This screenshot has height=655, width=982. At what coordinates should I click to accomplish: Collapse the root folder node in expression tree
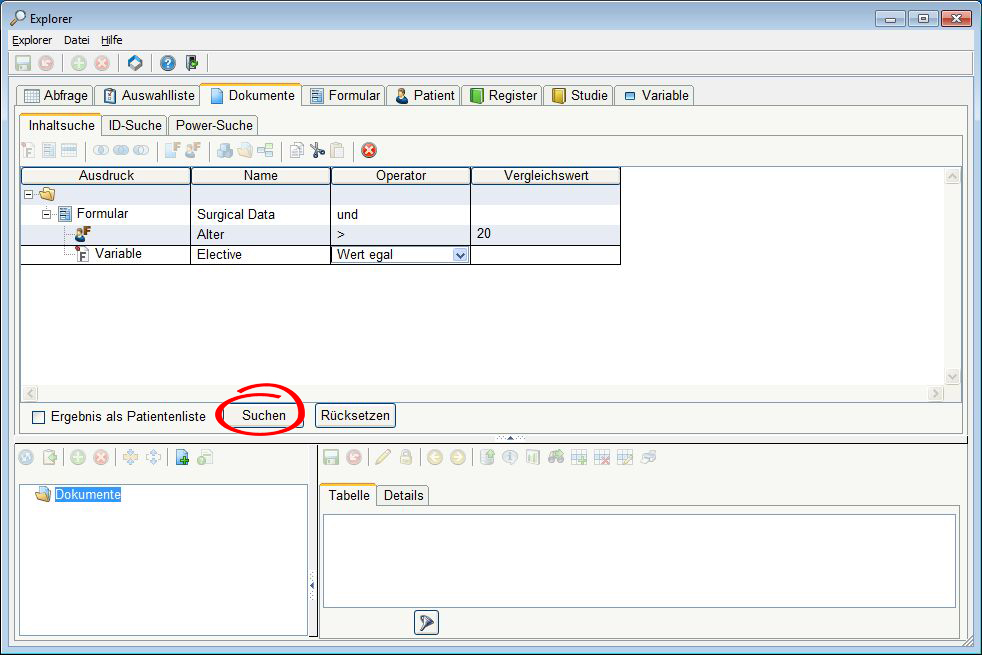28,194
